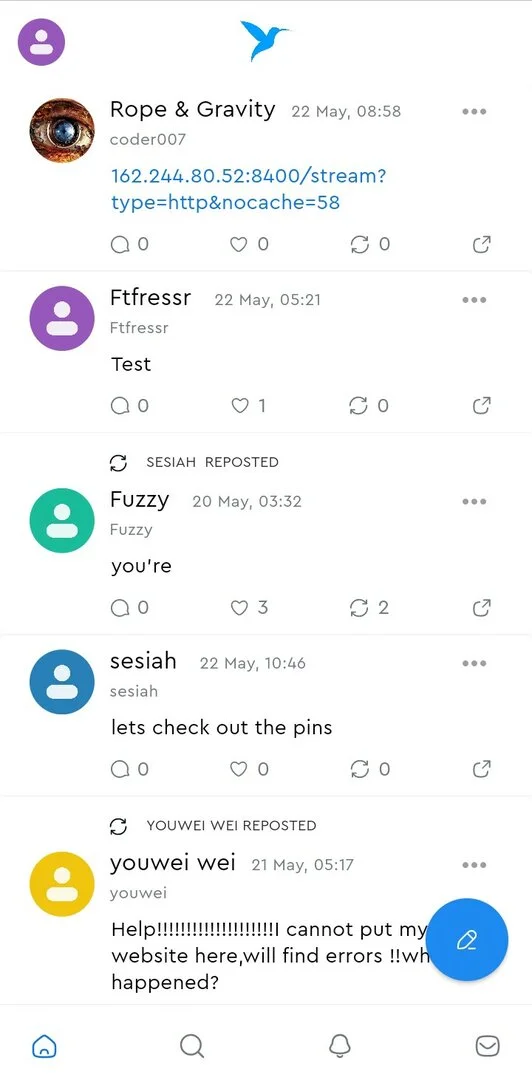
Task: Reply to sesiah's pins post
Action: 120,769
